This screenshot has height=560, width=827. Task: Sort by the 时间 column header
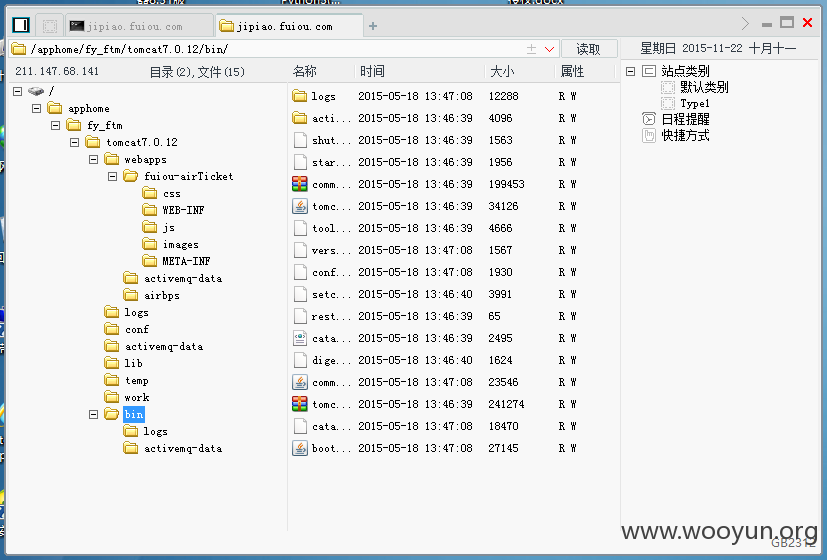372,71
